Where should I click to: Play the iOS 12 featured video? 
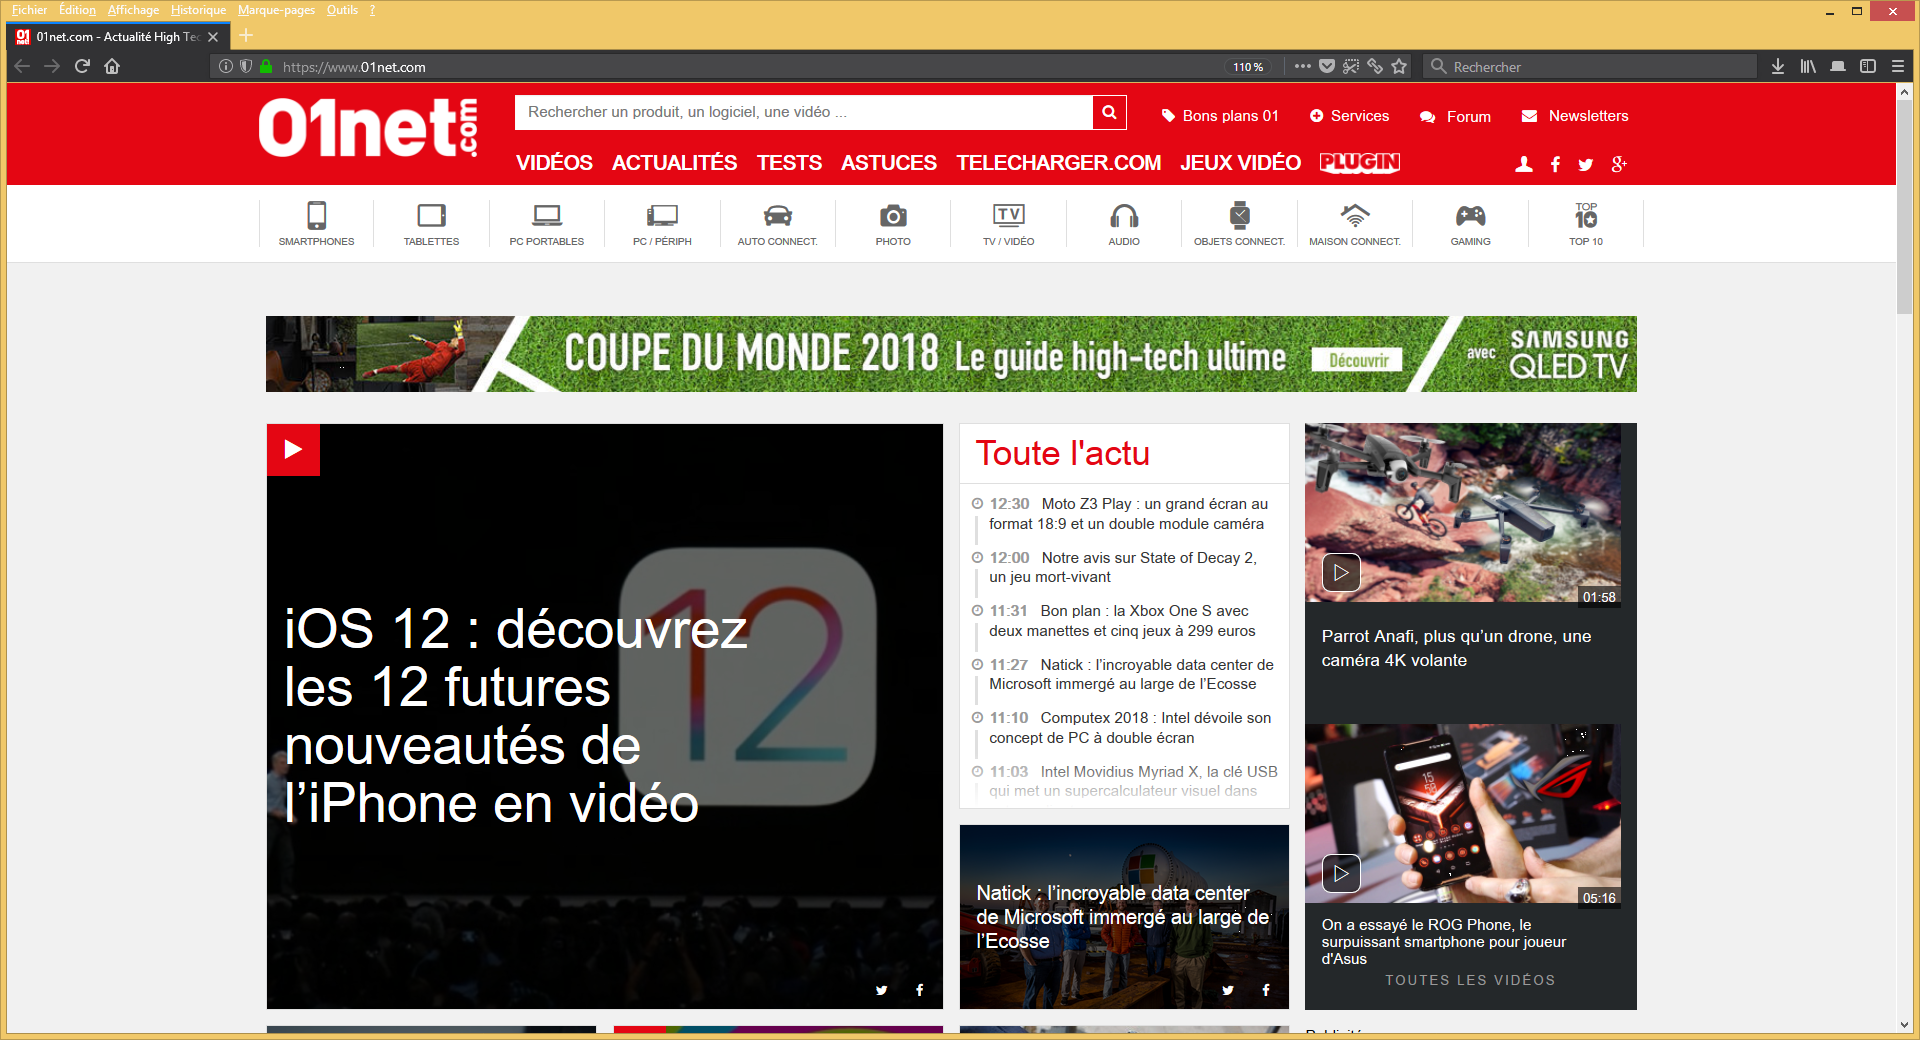293,449
